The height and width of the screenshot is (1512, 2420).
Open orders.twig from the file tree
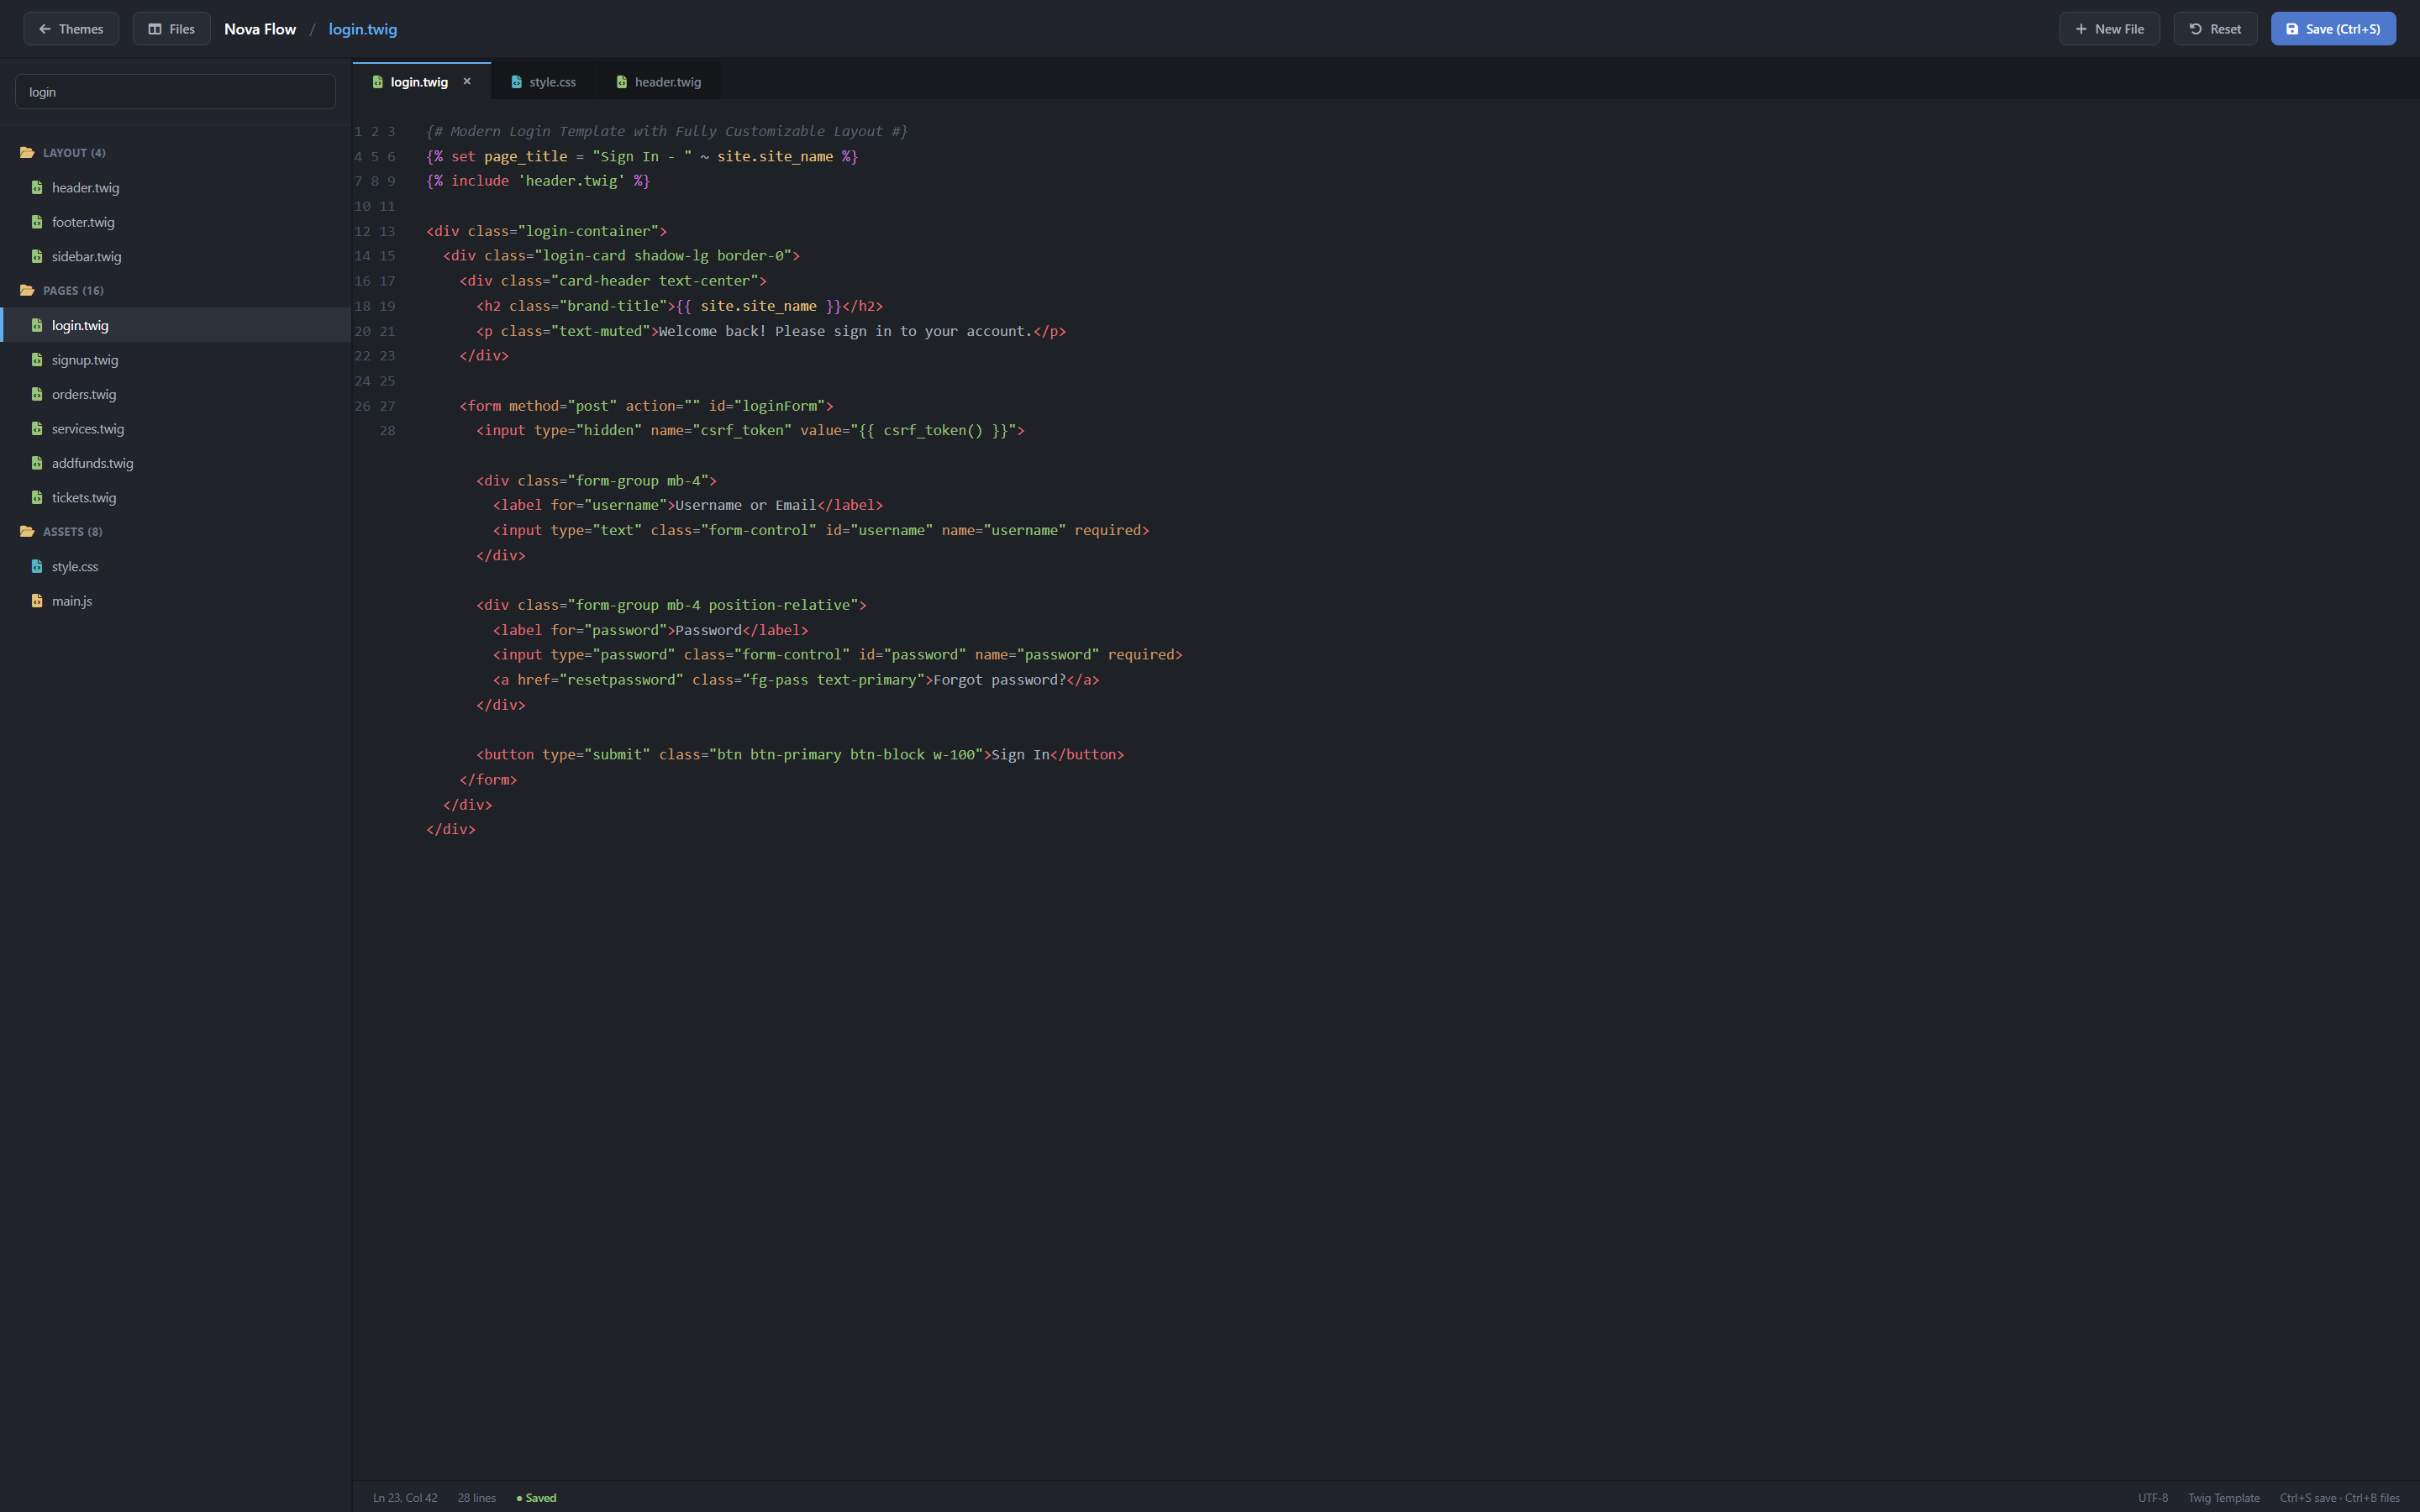(x=175, y=394)
